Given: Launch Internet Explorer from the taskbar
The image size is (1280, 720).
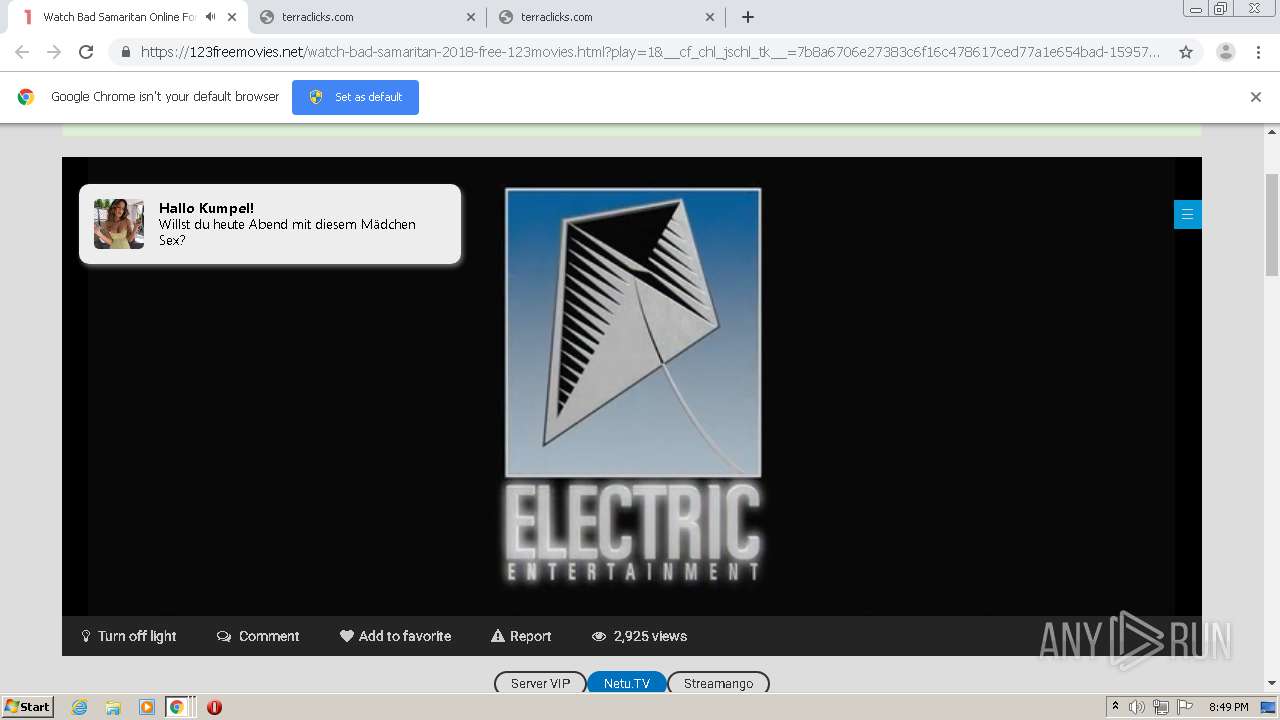Looking at the screenshot, I should [79, 707].
